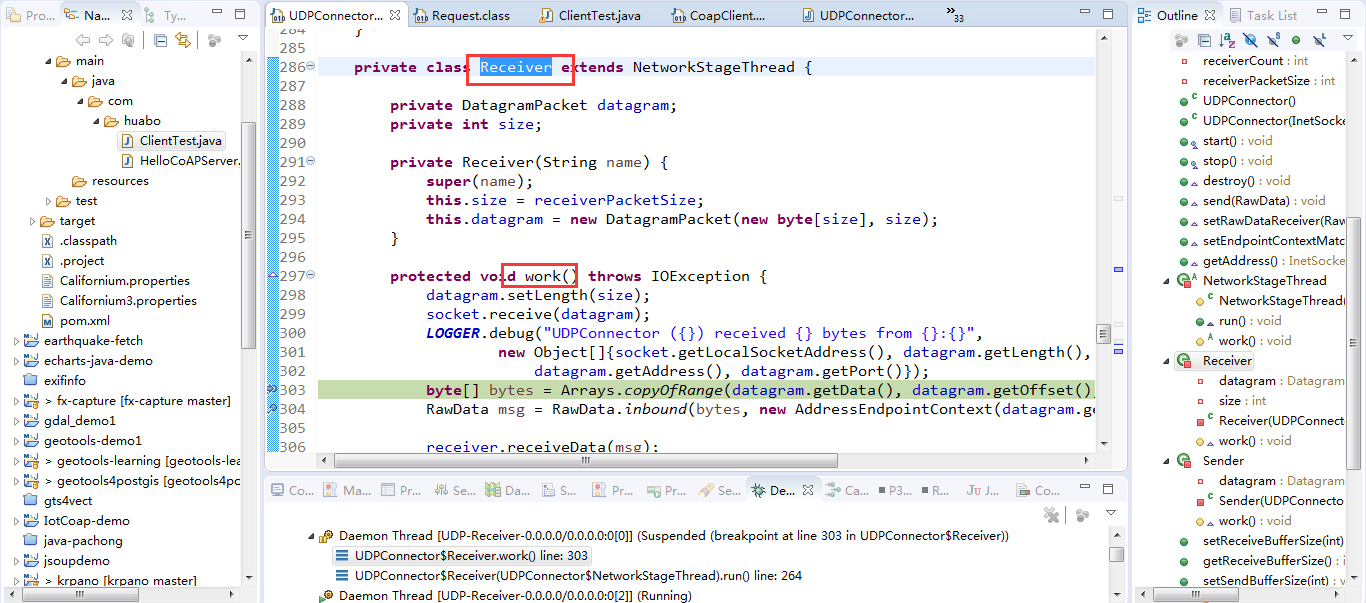Select stack frame run() line 264

click(569, 576)
